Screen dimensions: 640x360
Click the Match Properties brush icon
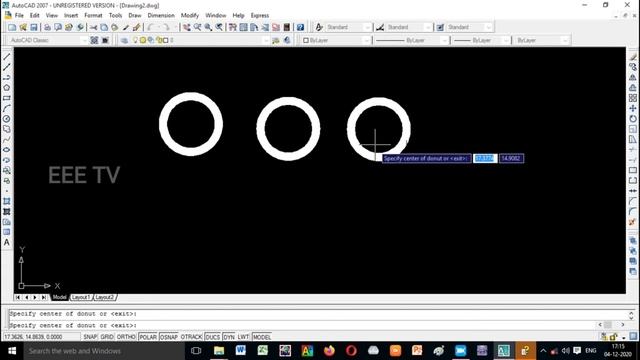[126, 27]
